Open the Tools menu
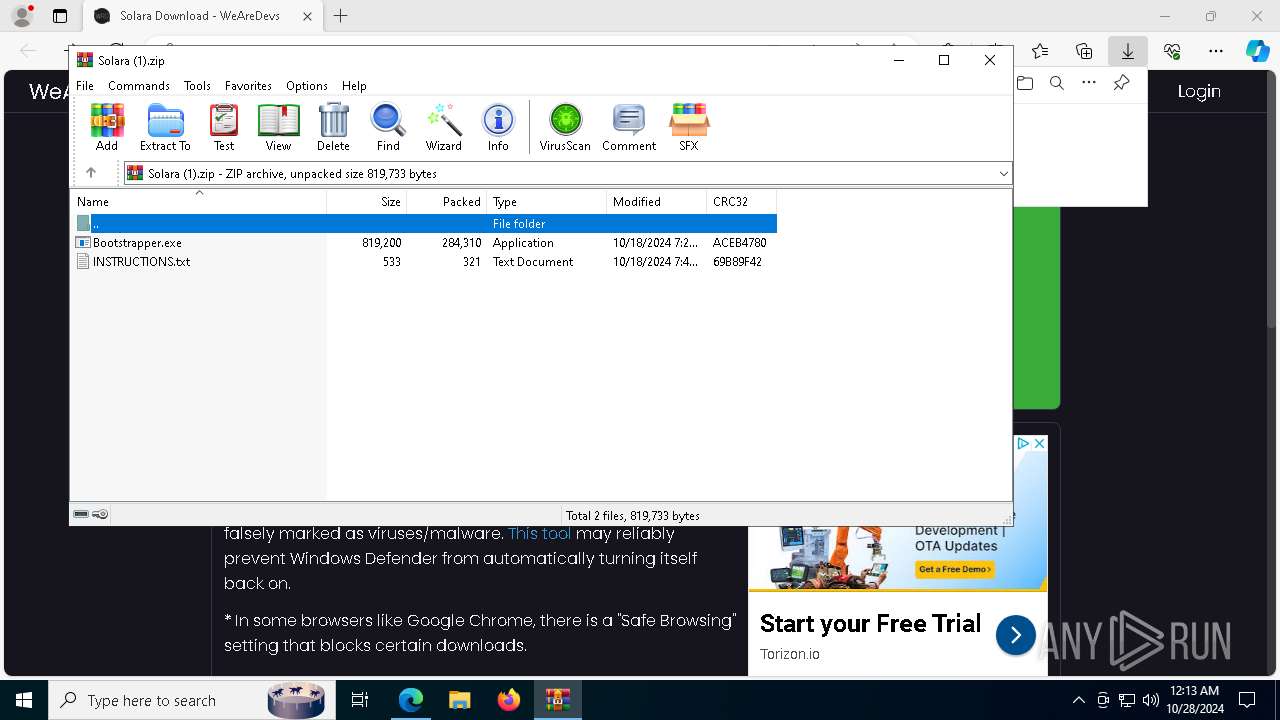Viewport: 1280px width, 720px height. click(x=197, y=86)
